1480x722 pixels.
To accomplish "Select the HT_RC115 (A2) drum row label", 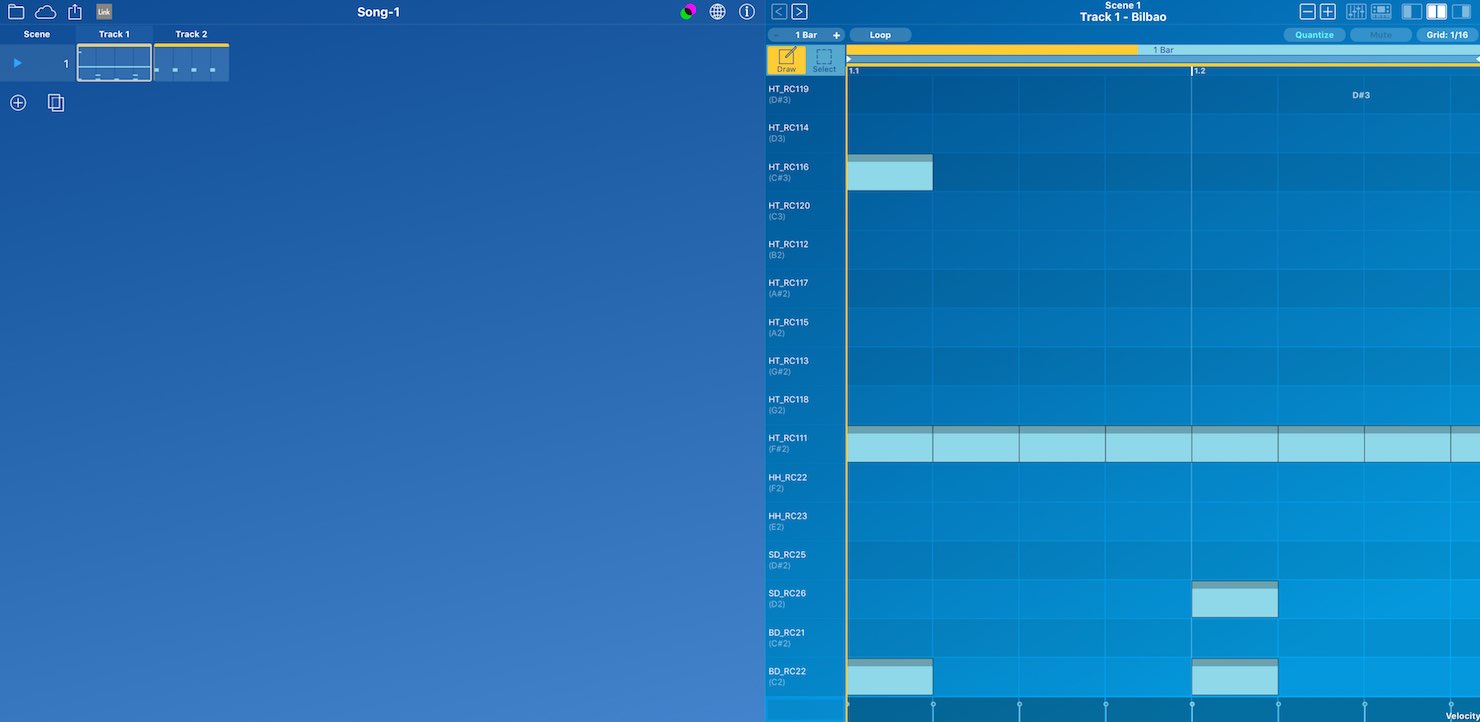I will [x=806, y=327].
